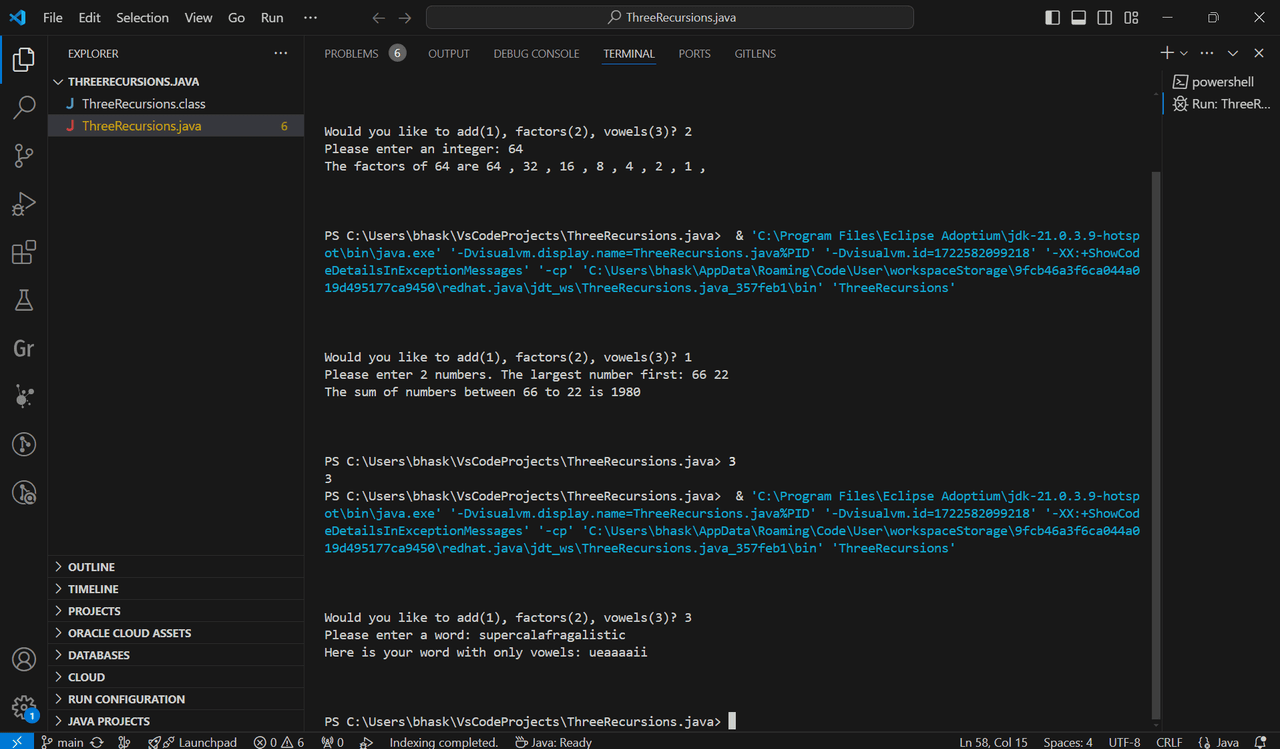
Task: Open the Extensions view
Action: pos(23,252)
